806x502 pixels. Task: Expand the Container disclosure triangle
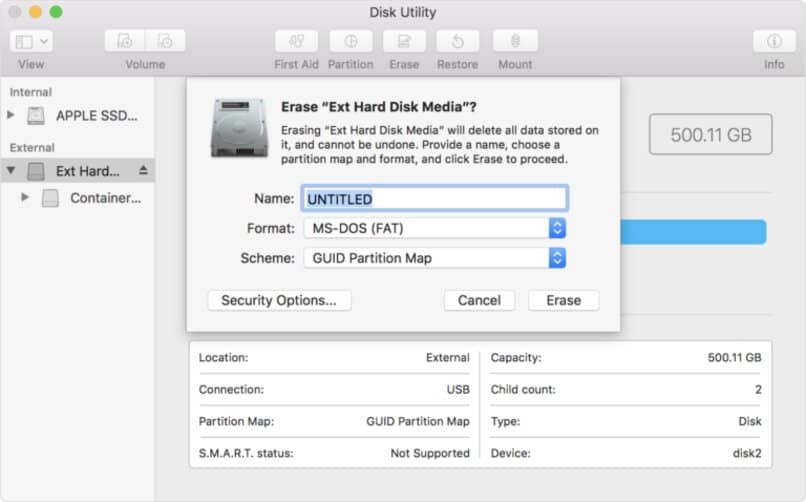pos(26,198)
